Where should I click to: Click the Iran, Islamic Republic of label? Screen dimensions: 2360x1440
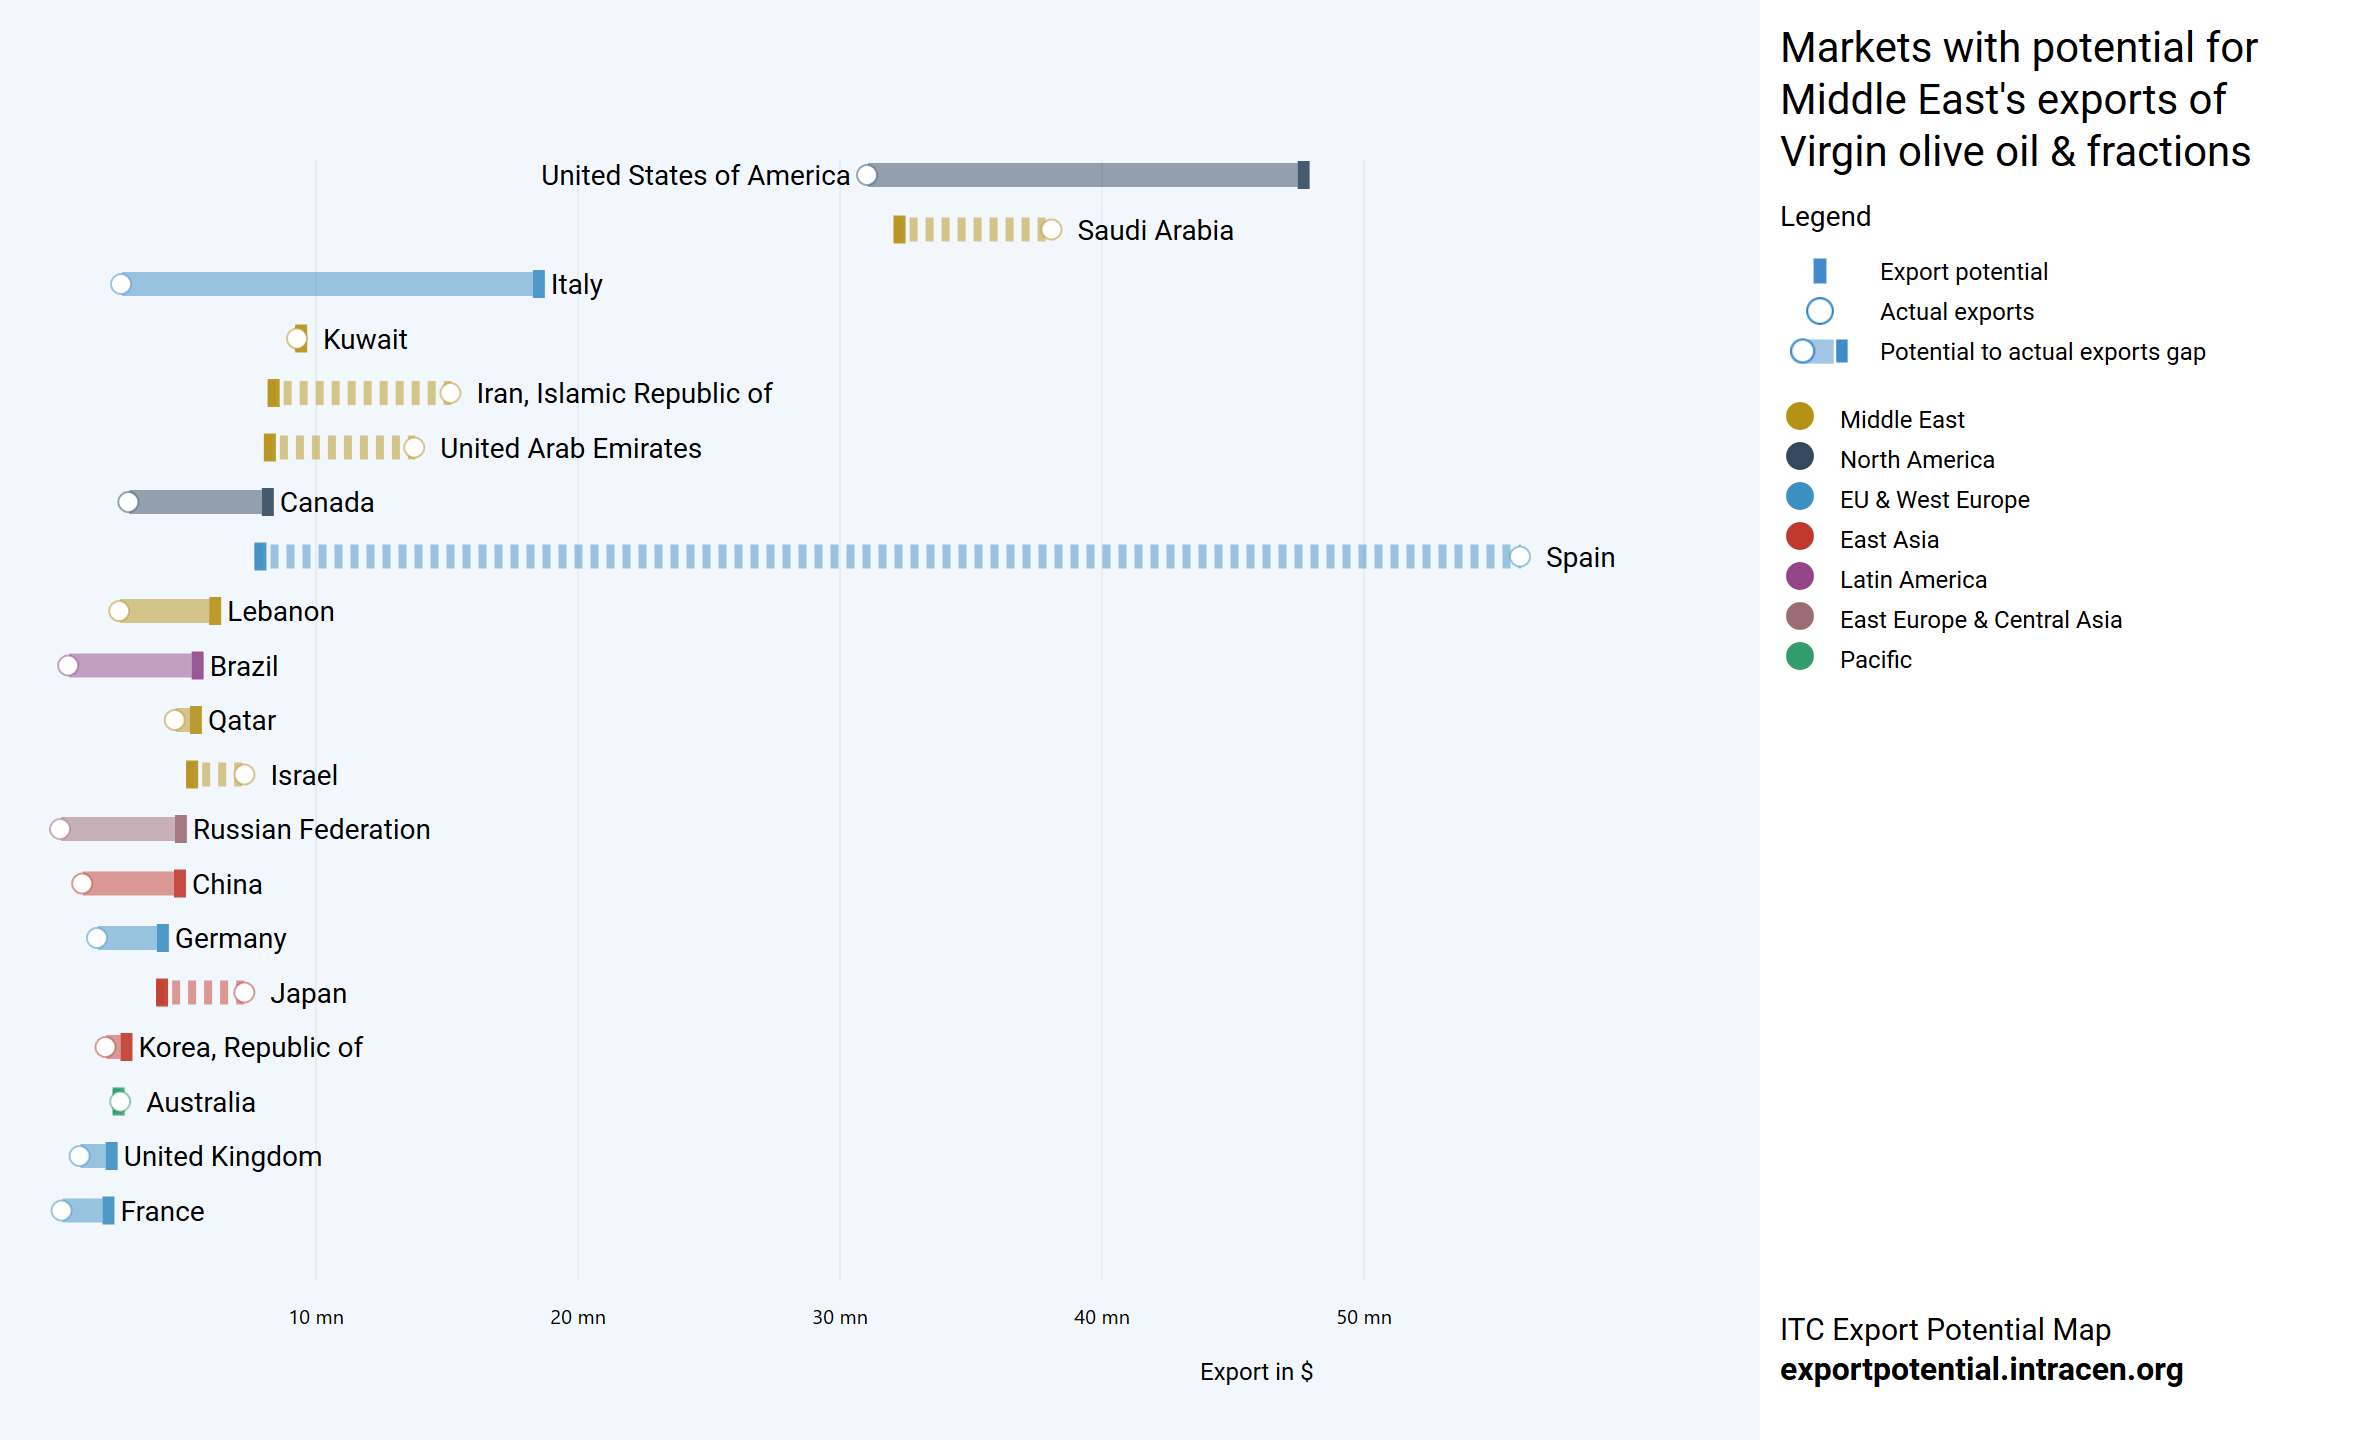[x=624, y=393]
